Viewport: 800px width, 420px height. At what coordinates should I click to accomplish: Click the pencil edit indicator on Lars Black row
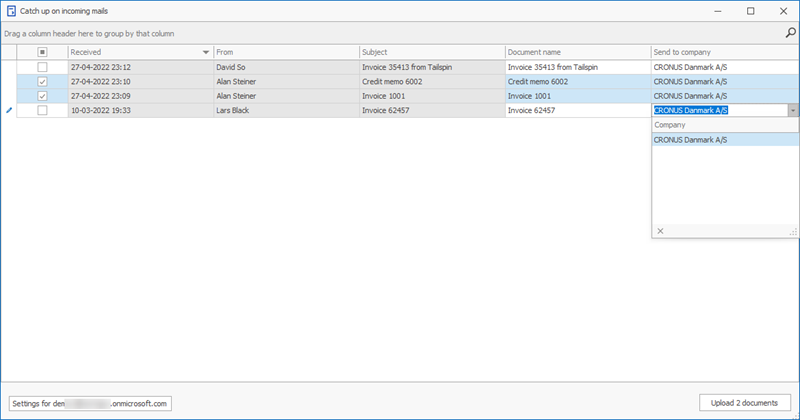[10, 111]
